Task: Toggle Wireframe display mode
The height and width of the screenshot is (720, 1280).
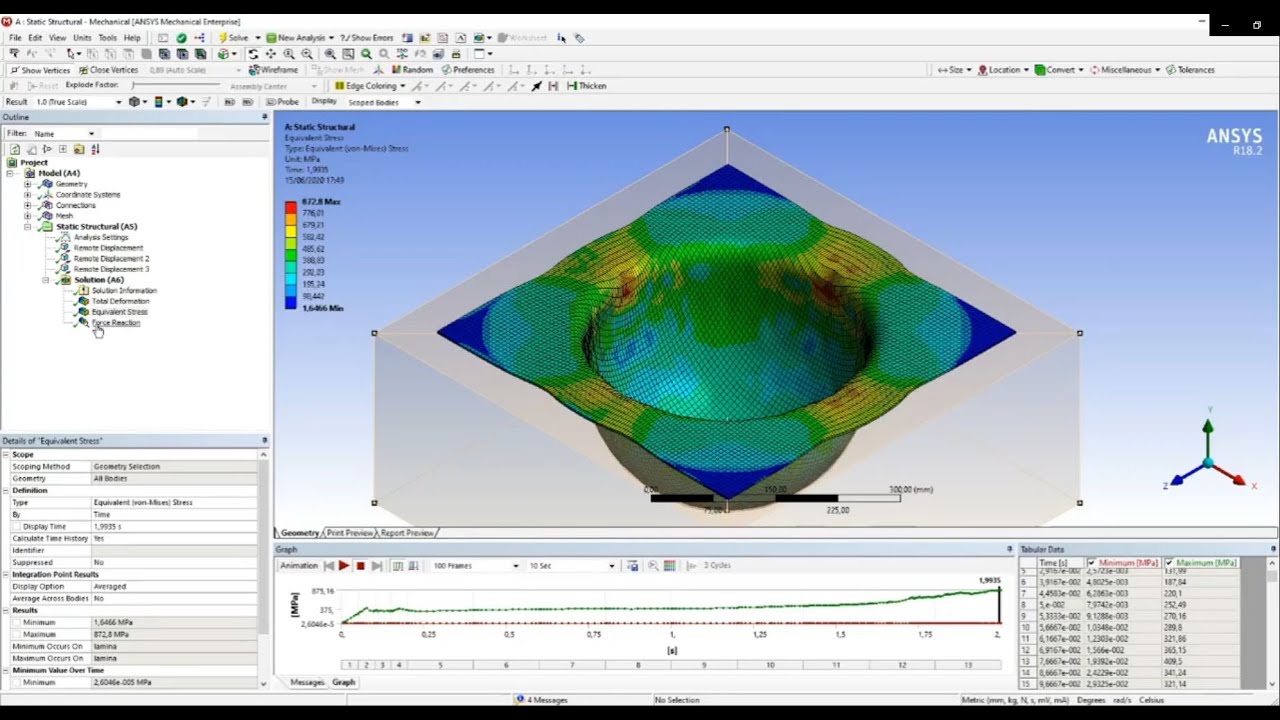Action: coord(273,70)
